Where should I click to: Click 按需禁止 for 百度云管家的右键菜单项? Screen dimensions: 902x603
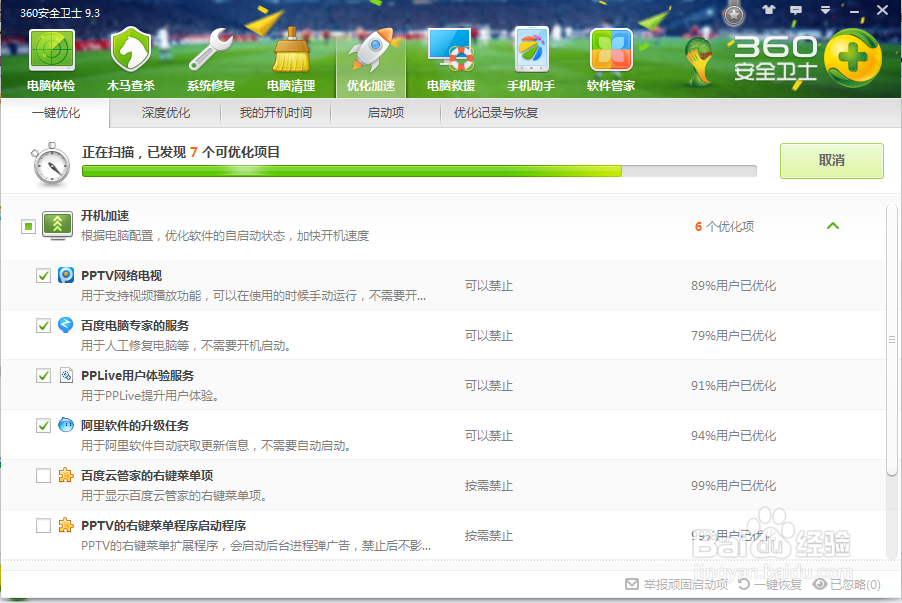pyautogui.click(x=488, y=486)
